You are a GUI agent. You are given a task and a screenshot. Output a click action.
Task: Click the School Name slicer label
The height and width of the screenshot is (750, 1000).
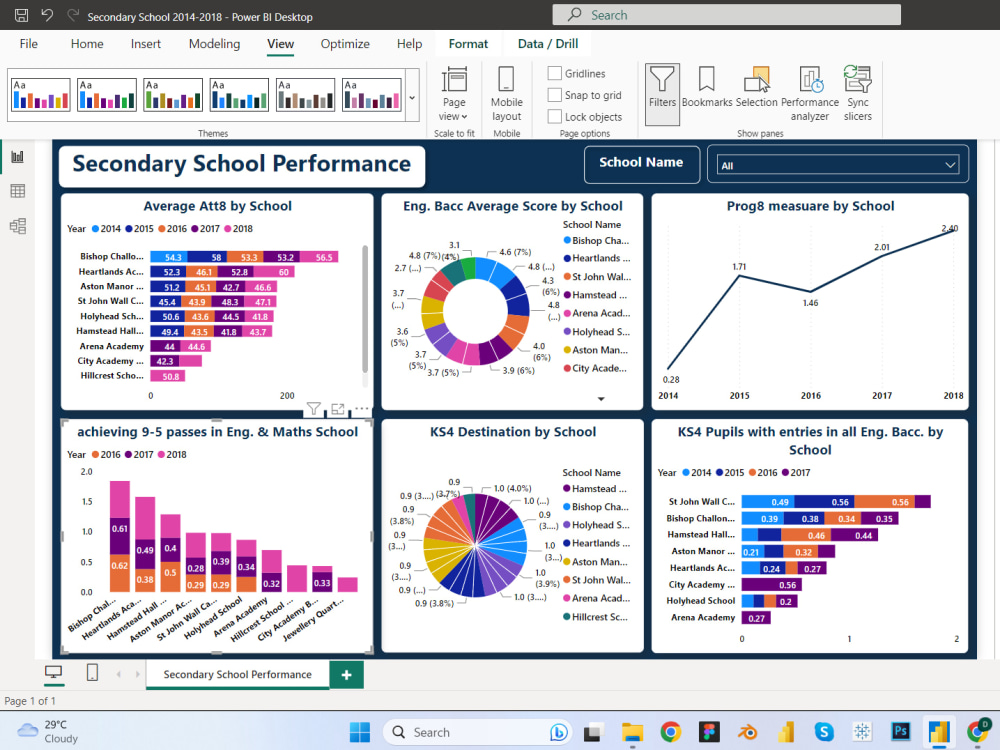[641, 163]
